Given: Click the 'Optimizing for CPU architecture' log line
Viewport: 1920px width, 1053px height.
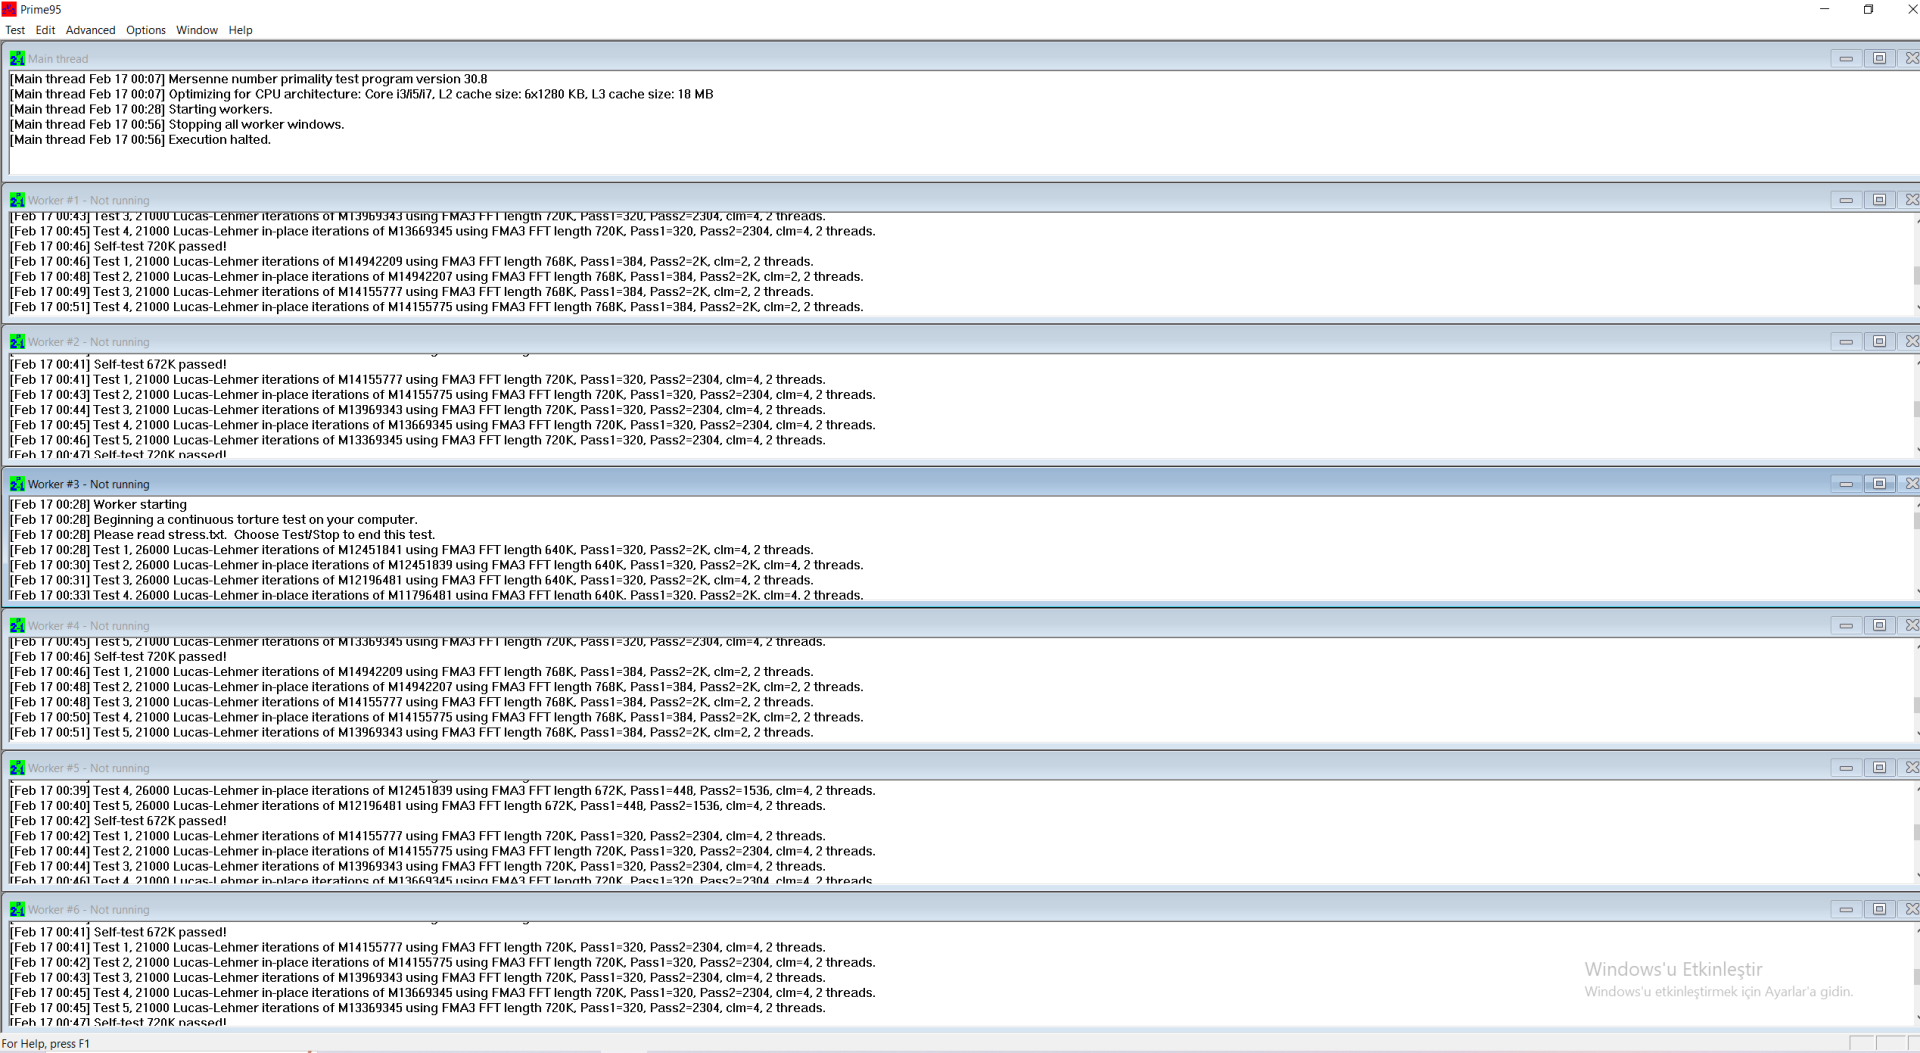Looking at the screenshot, I should (x=362, y=94).
